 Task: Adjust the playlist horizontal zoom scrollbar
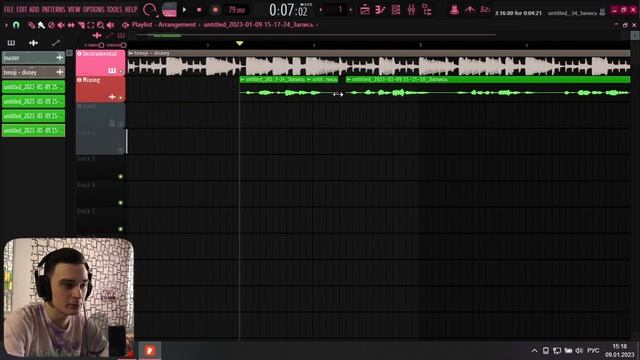167,36
